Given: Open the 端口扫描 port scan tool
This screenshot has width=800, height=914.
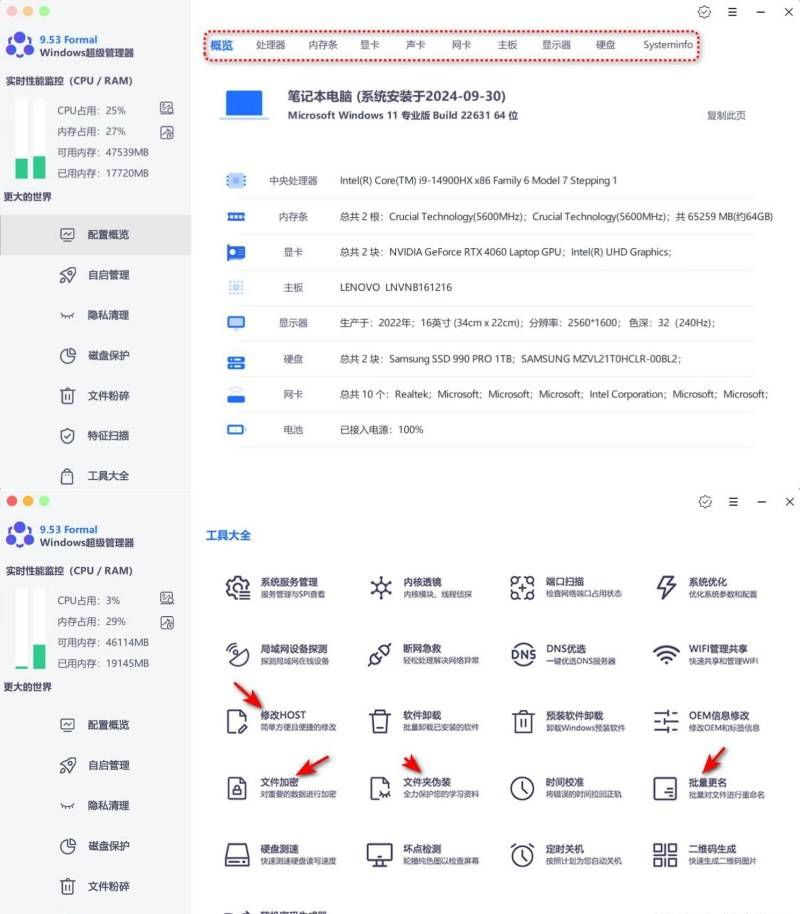Looking at the screenshot, I should [x=523, y=587].
